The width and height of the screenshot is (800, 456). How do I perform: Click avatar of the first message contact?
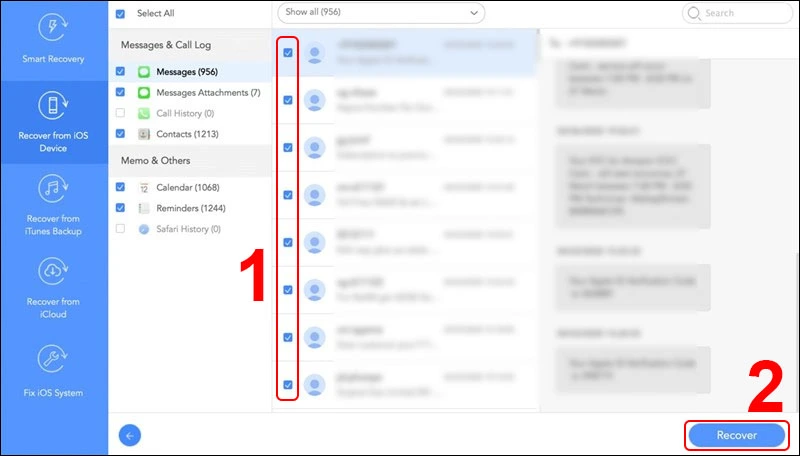click(315, 53)
